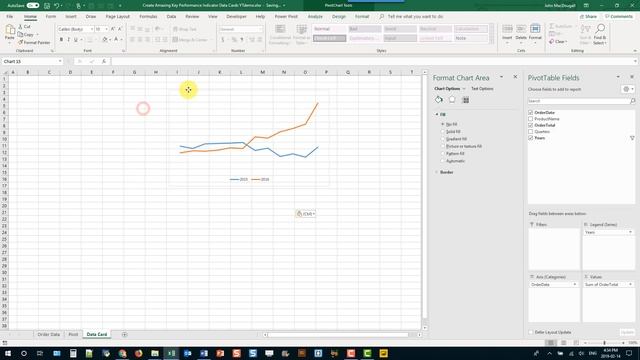Click the Share button

click(588, 17)
